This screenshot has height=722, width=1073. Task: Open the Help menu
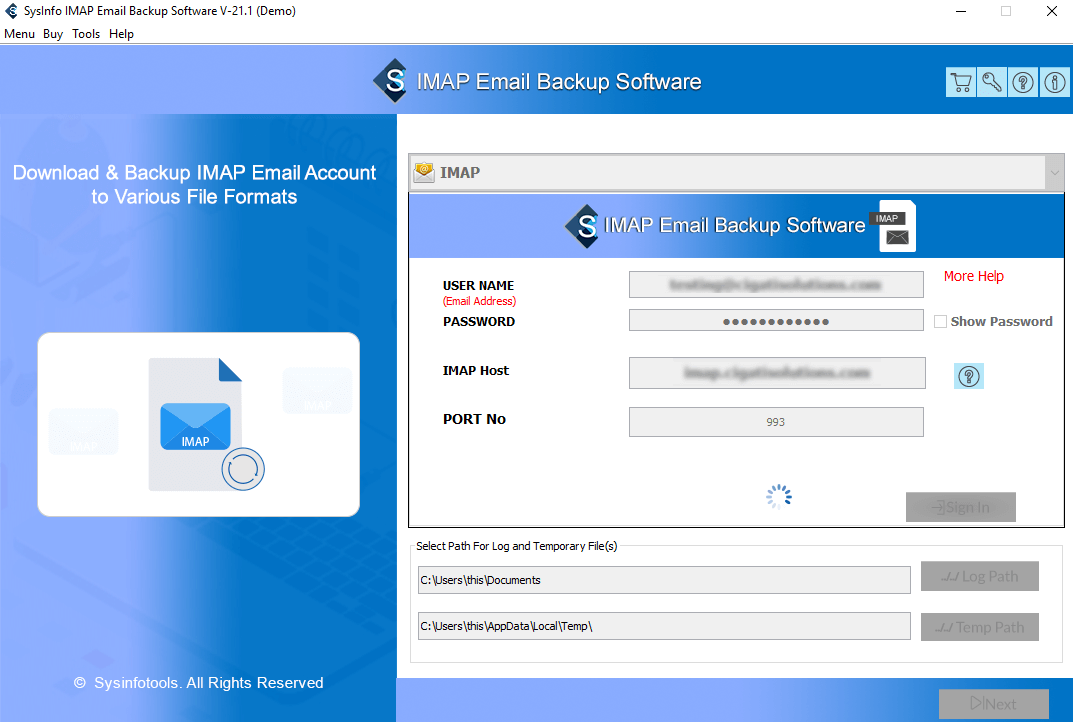[121, 34]
